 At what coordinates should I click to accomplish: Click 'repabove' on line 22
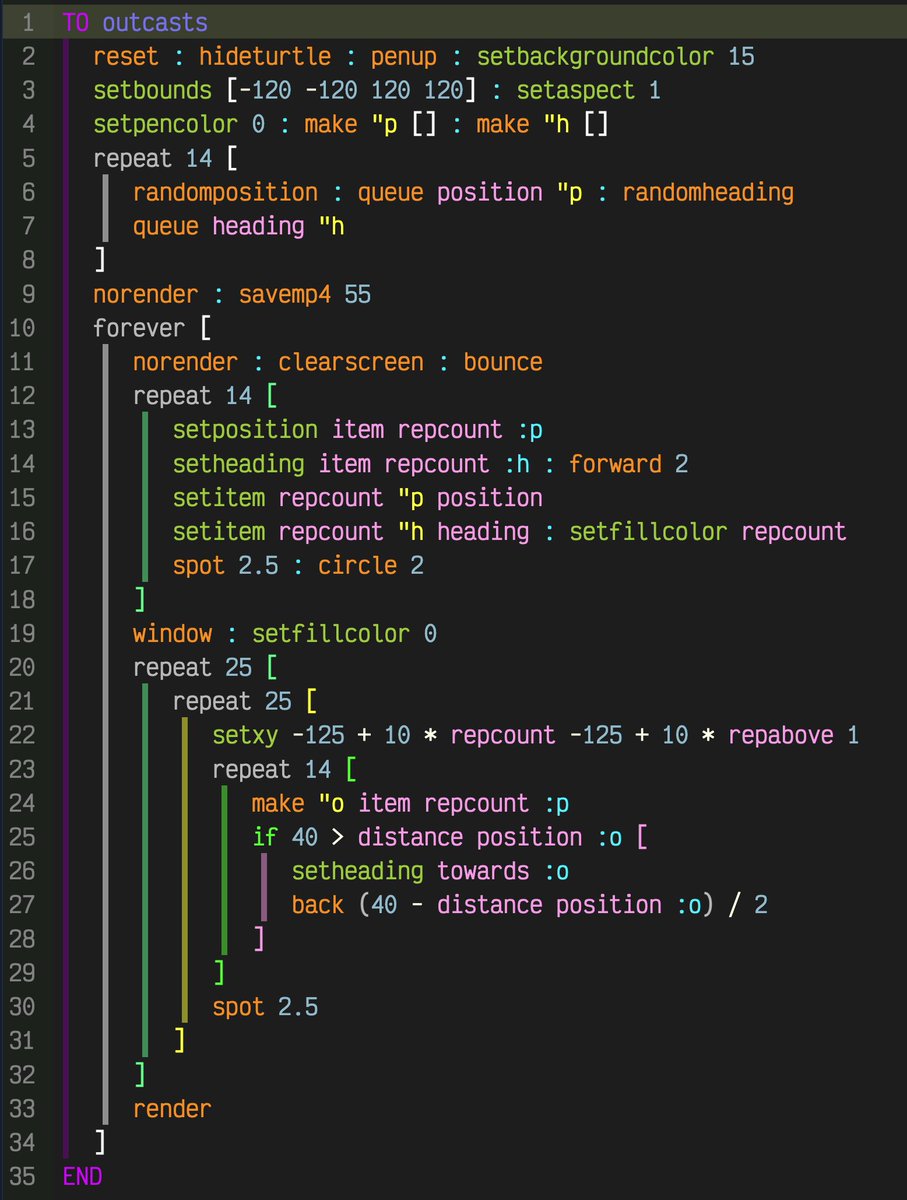(x=781, y=736)
